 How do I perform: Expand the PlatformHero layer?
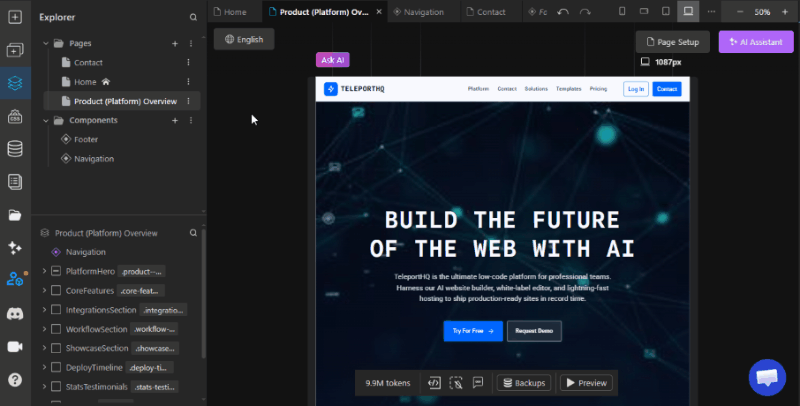(44, 271)
